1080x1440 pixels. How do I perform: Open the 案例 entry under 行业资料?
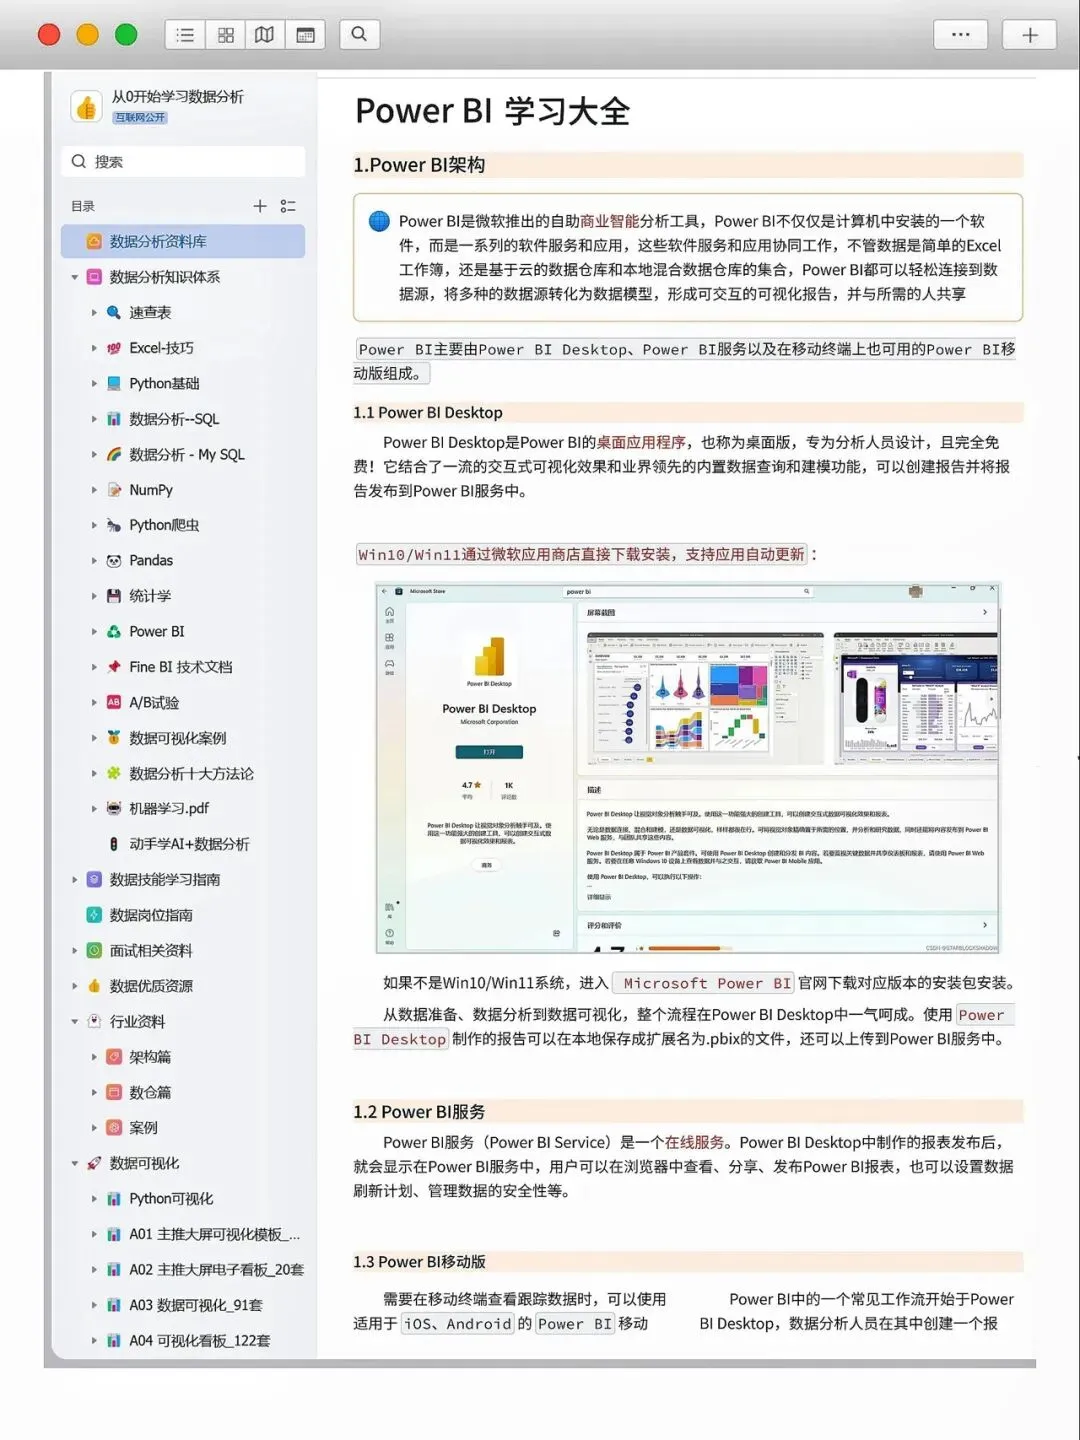click(x=143, y=1128)
